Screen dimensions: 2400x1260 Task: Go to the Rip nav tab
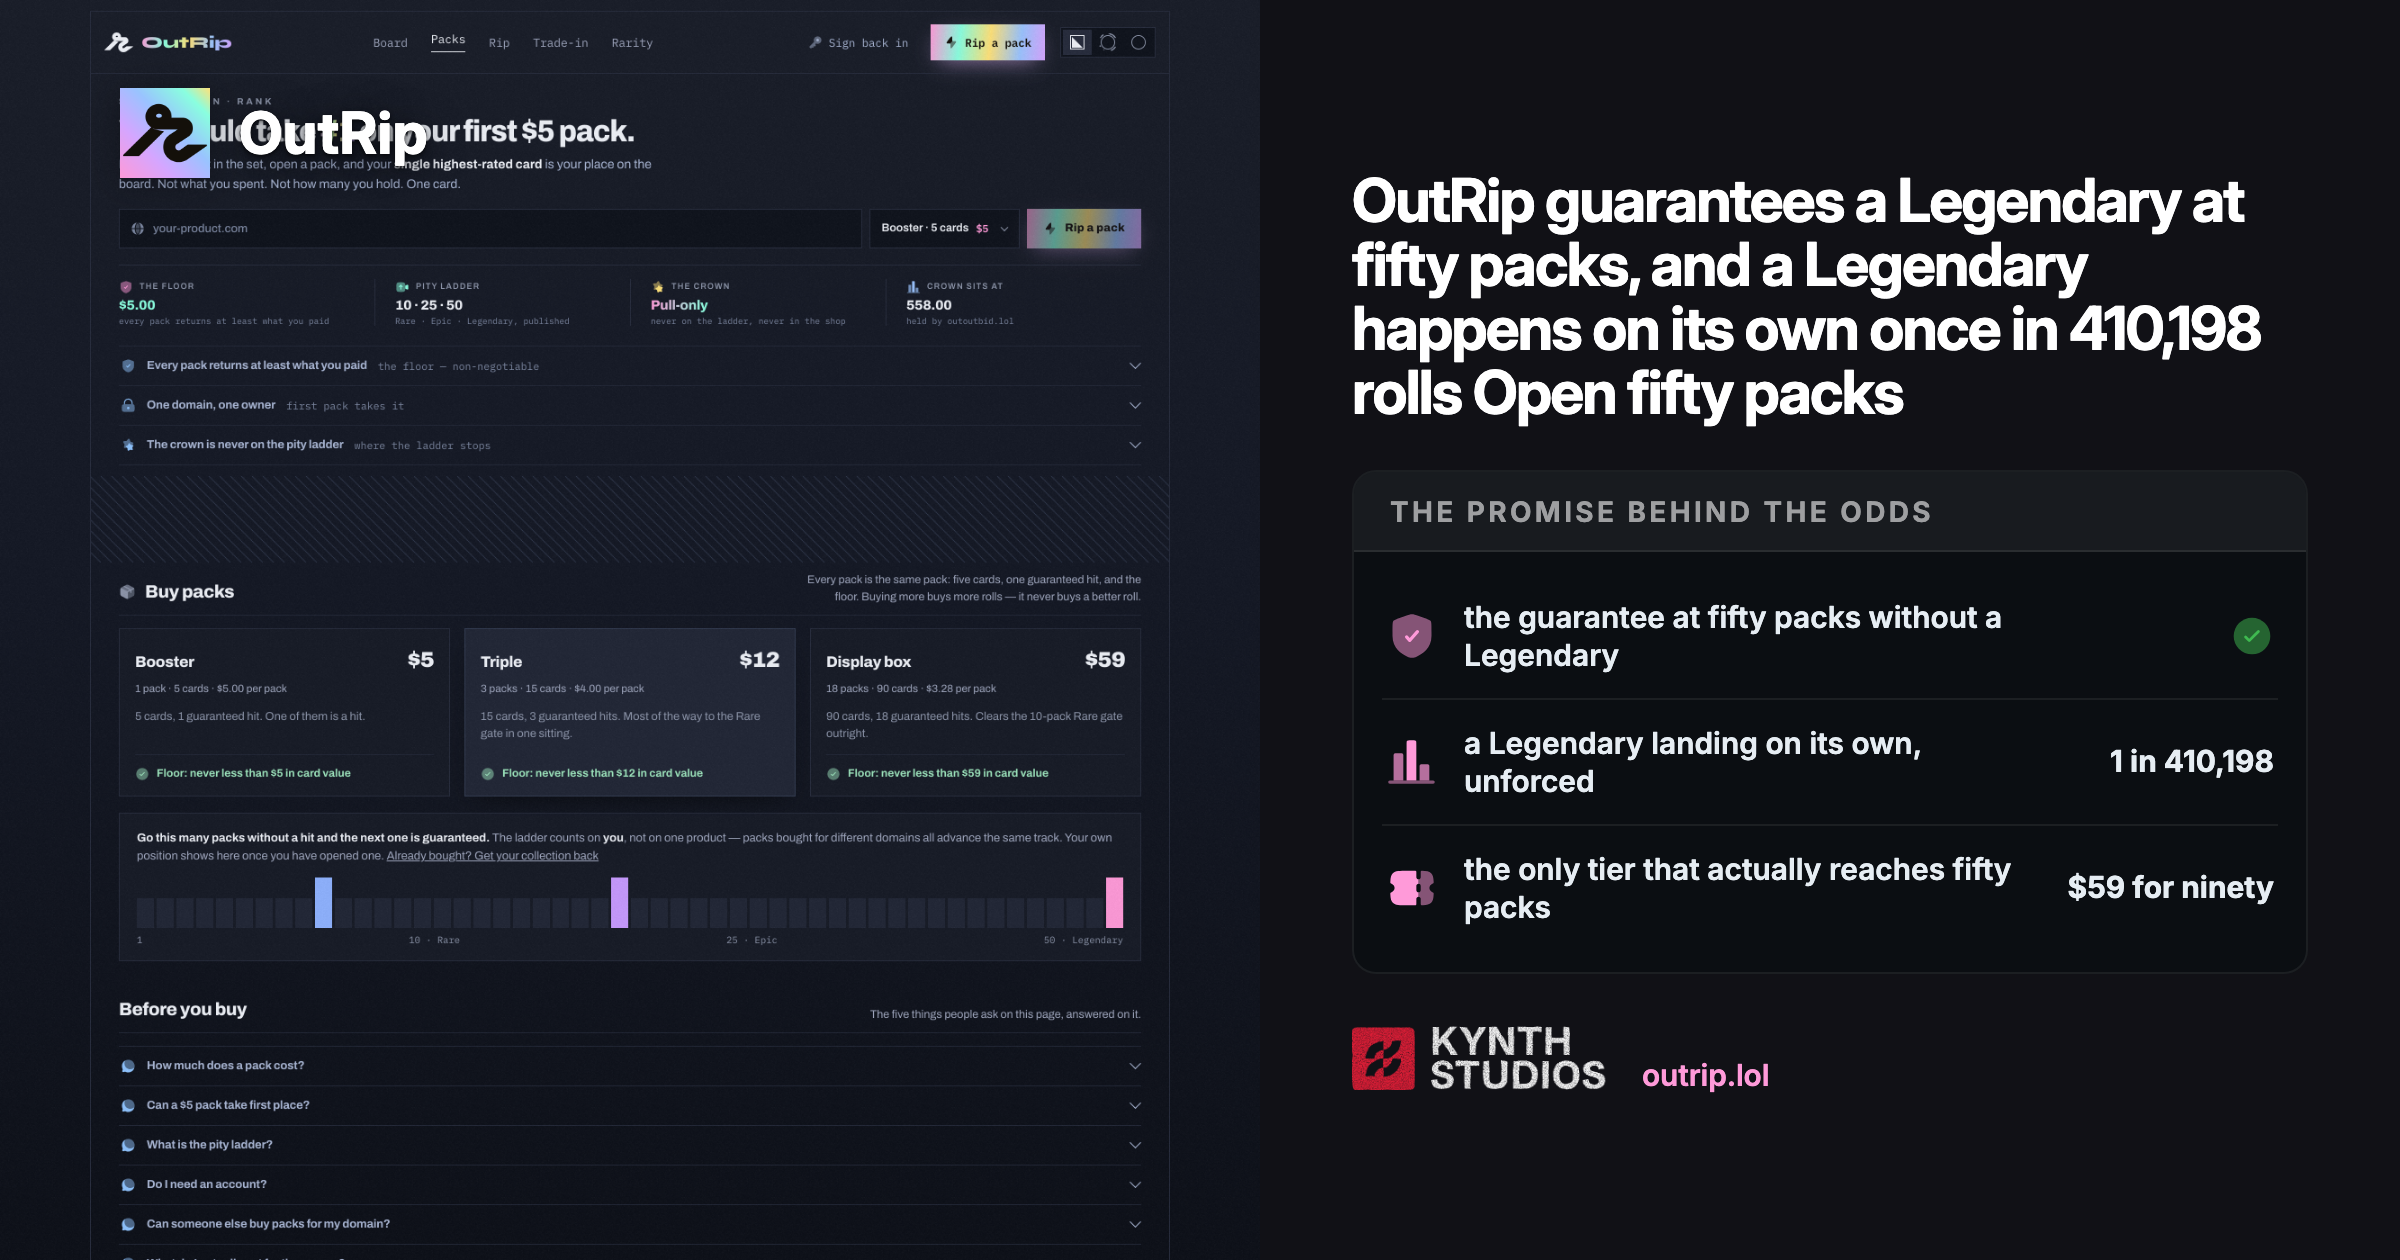499,43
